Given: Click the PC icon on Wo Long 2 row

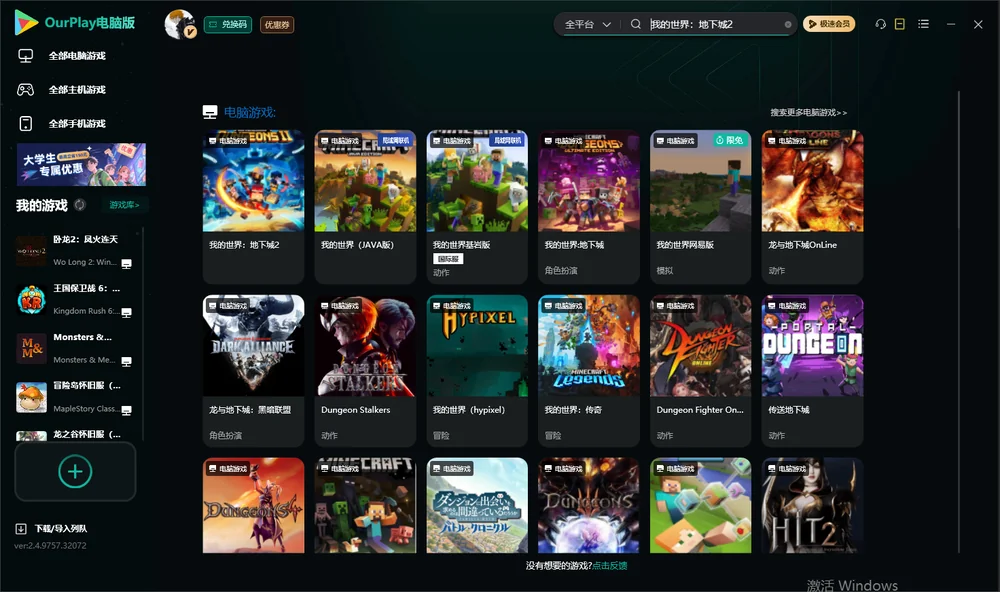Looking at the screenshot, I should (126, 263).
